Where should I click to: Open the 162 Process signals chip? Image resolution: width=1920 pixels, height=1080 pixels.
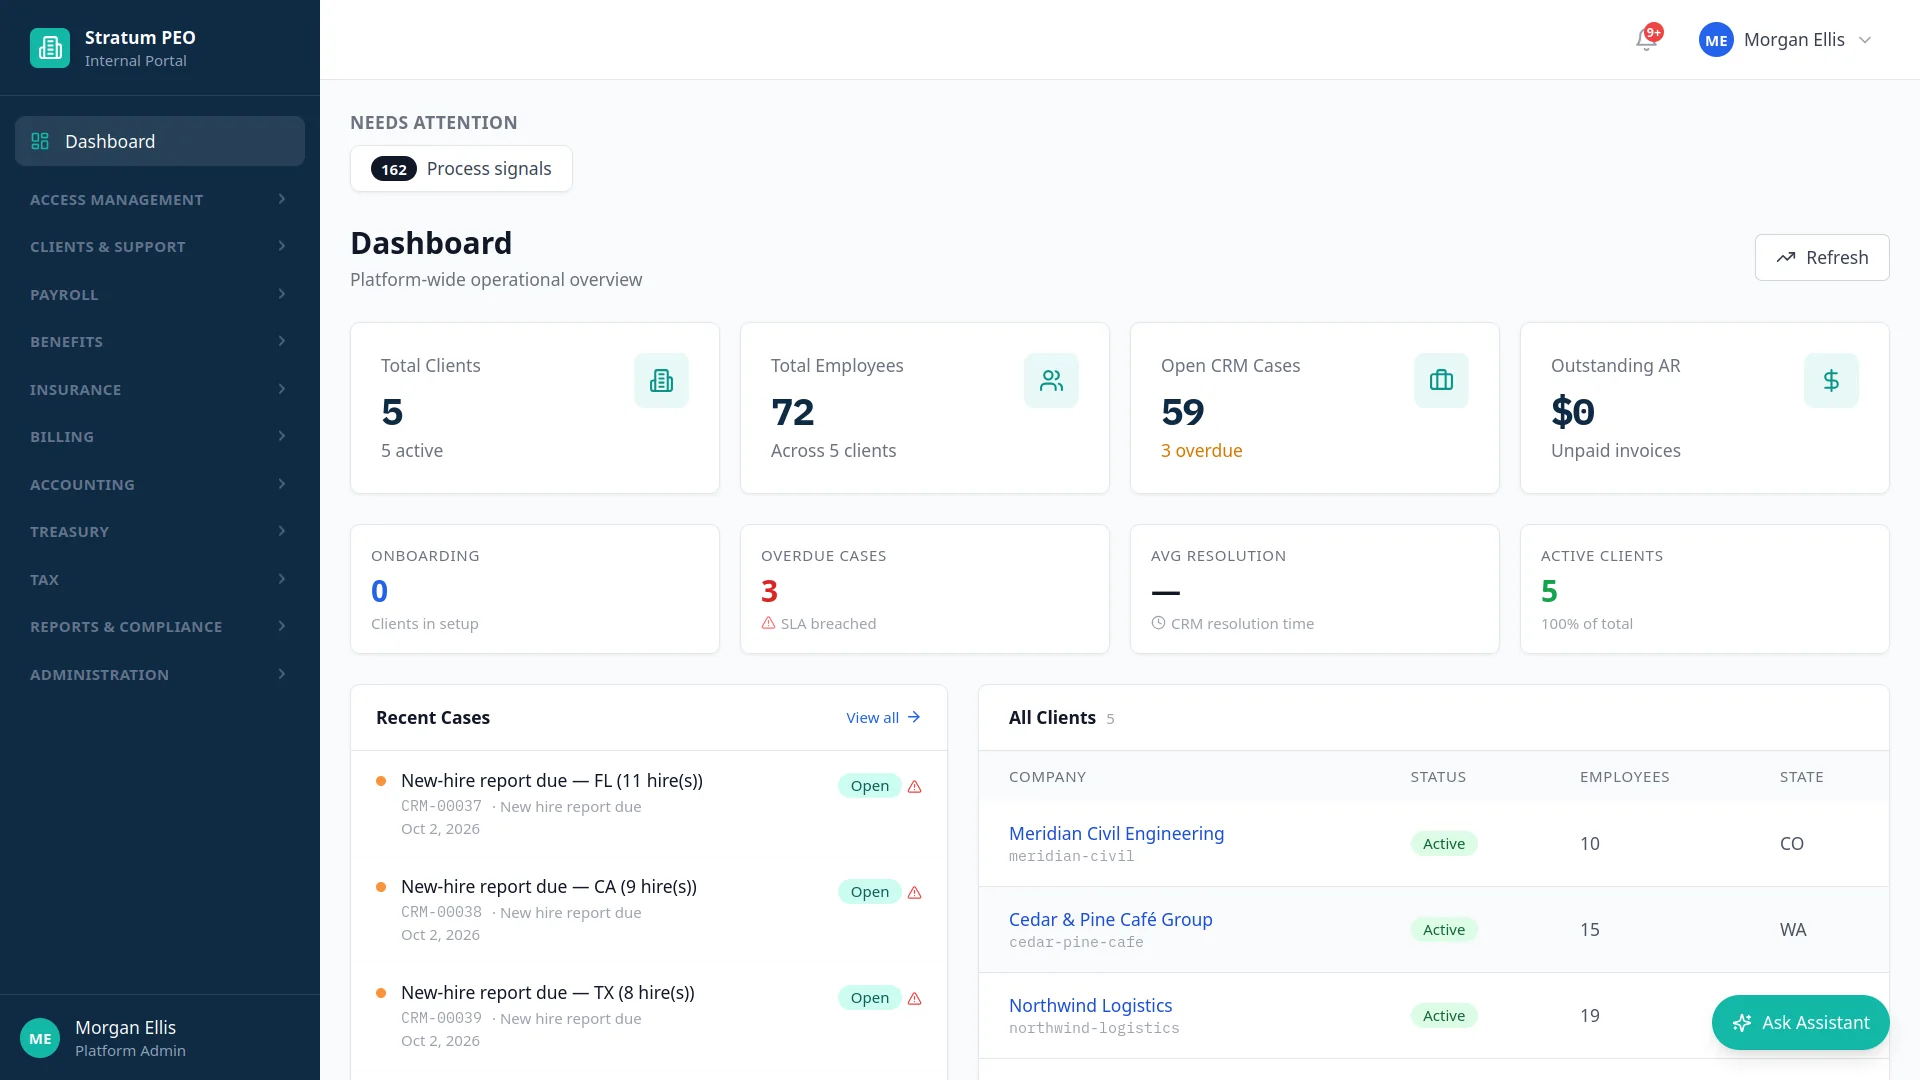point(461,168)
